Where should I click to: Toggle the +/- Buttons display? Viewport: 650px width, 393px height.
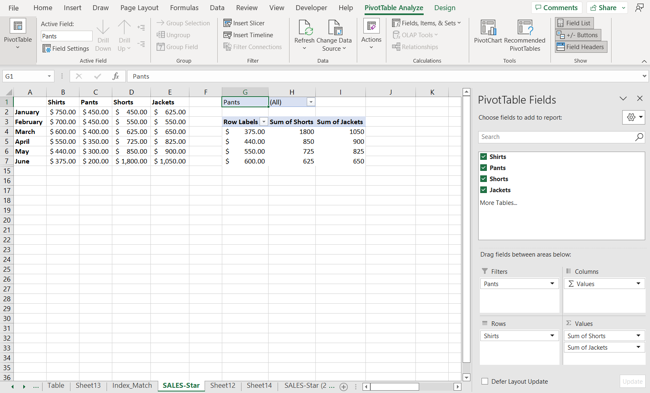(x=578, y=35)
